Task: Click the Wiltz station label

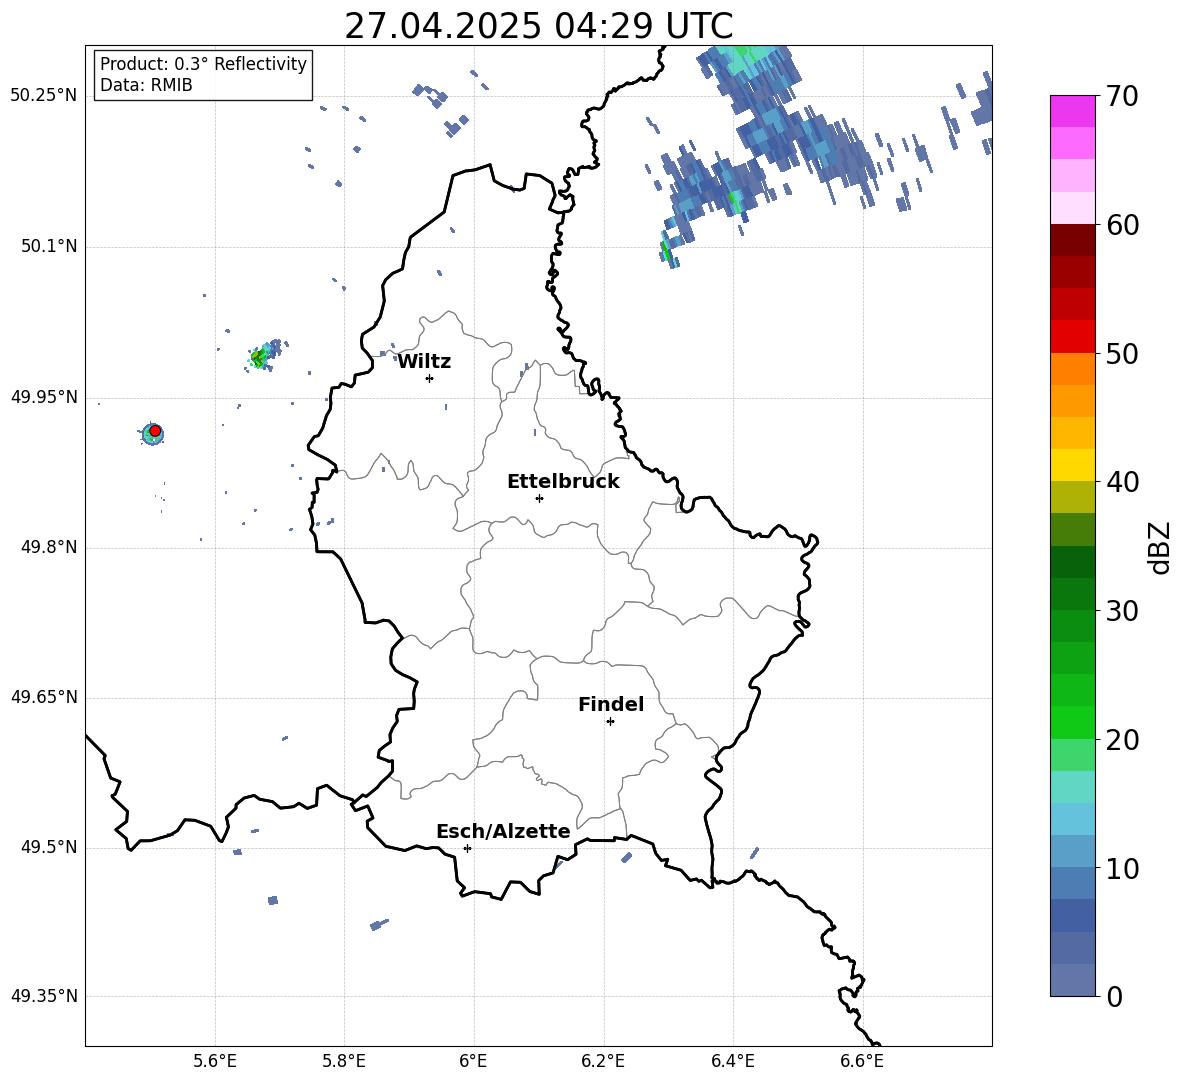Action: pos(424,362)
